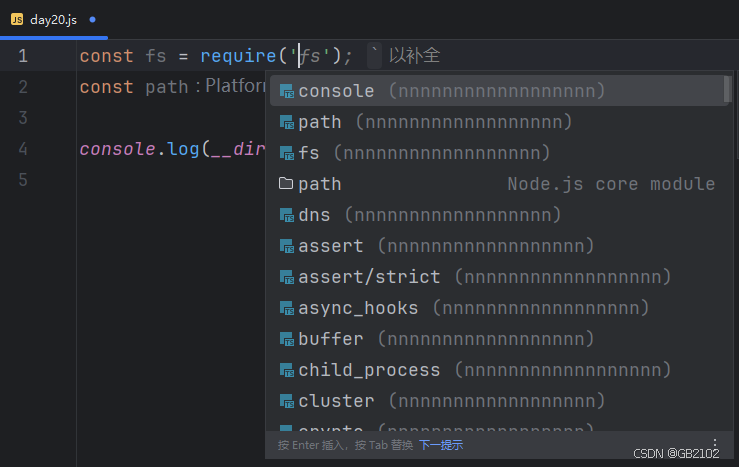Pick the assert/strict completion suggestion
739x467 pixels.
(x=497, y=277)
